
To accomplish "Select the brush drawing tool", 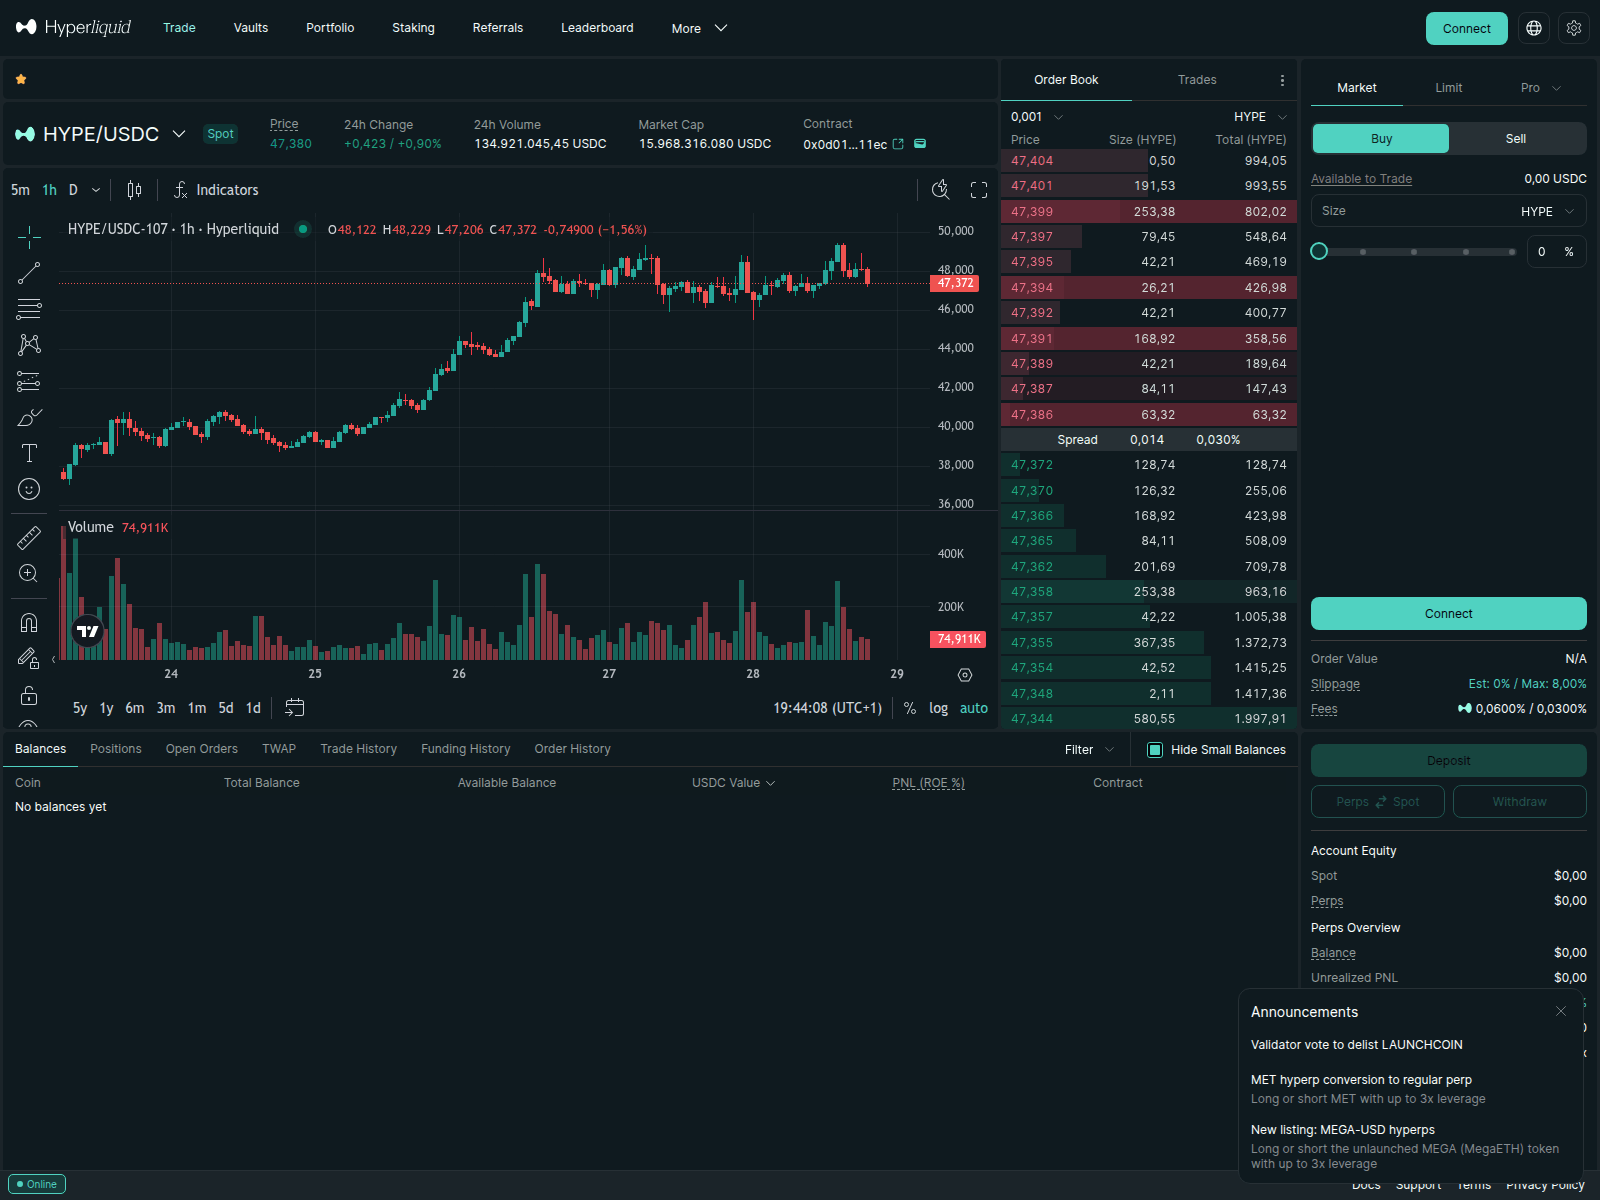I will point(29,417).
